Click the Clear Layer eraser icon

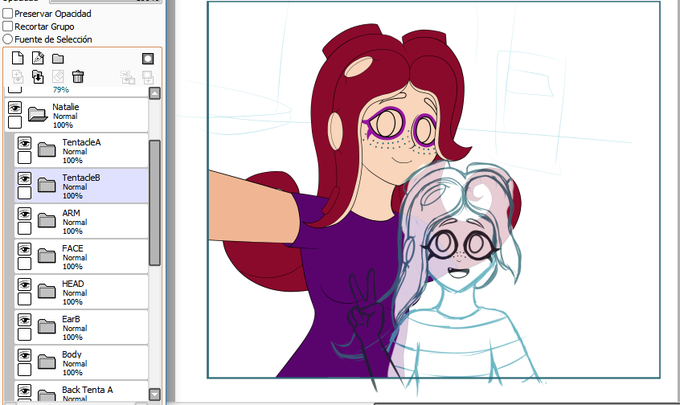tap(58, 77)
